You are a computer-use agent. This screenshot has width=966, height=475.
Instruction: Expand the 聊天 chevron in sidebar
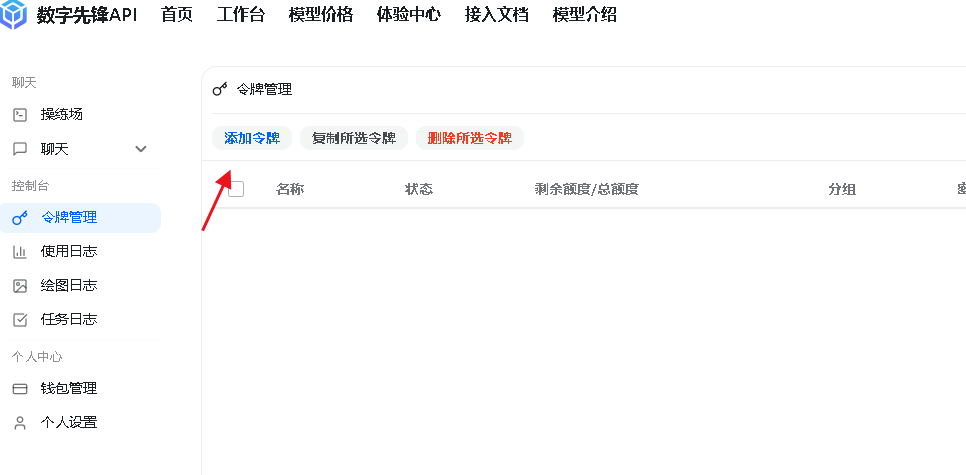point(141,149)
